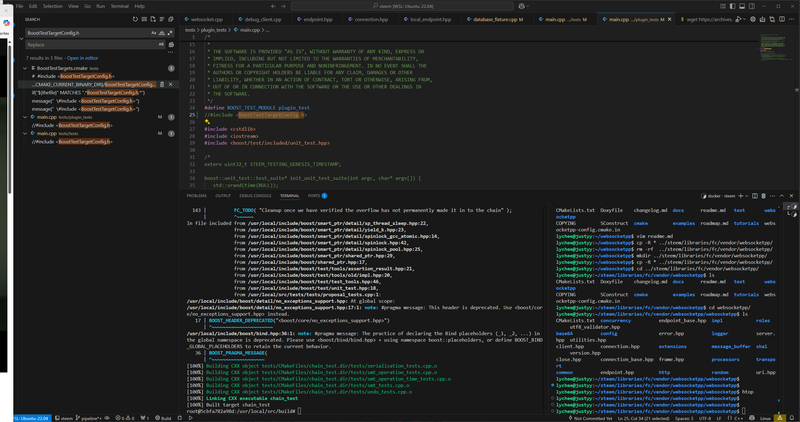Viewport: 800px width, 422px height.
Task: Open the File menu
Action: [19, 6]
